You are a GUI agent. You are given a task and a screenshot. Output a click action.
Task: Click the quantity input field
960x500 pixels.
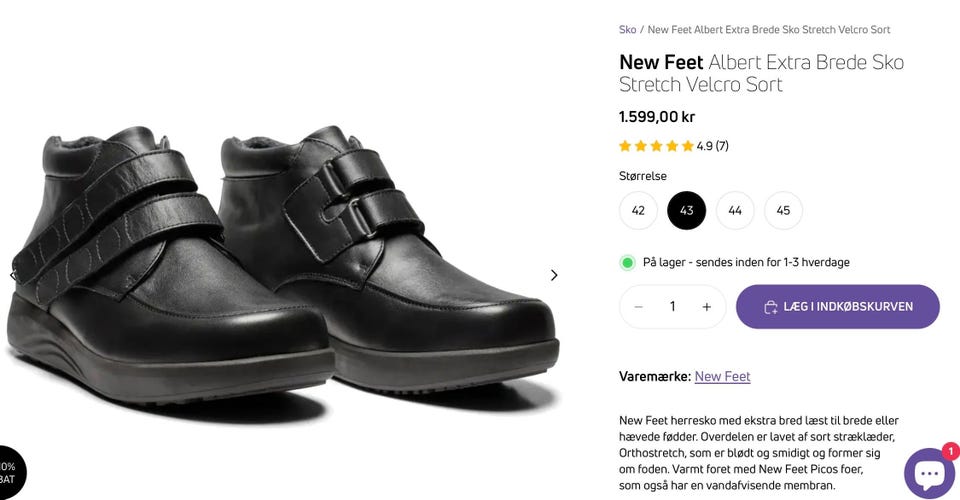(672, 307)
